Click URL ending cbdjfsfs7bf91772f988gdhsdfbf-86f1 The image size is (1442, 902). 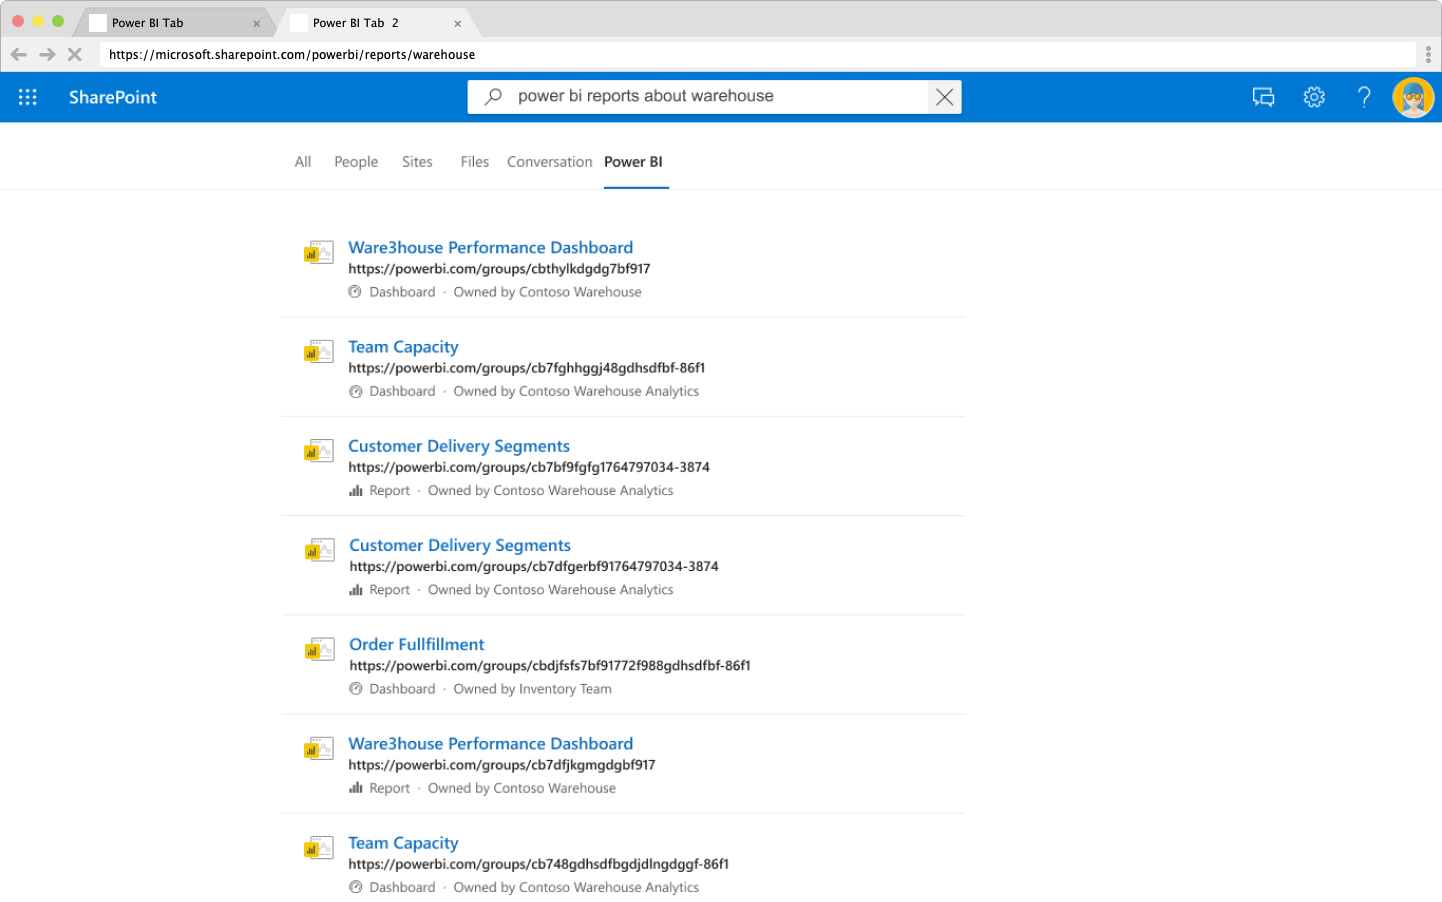pos(550,665)
